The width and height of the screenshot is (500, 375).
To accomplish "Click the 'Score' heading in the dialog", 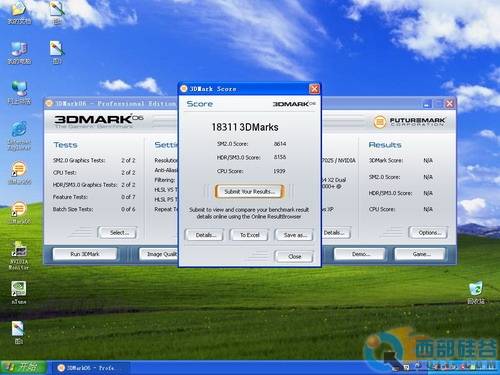I will click(200, 104).
